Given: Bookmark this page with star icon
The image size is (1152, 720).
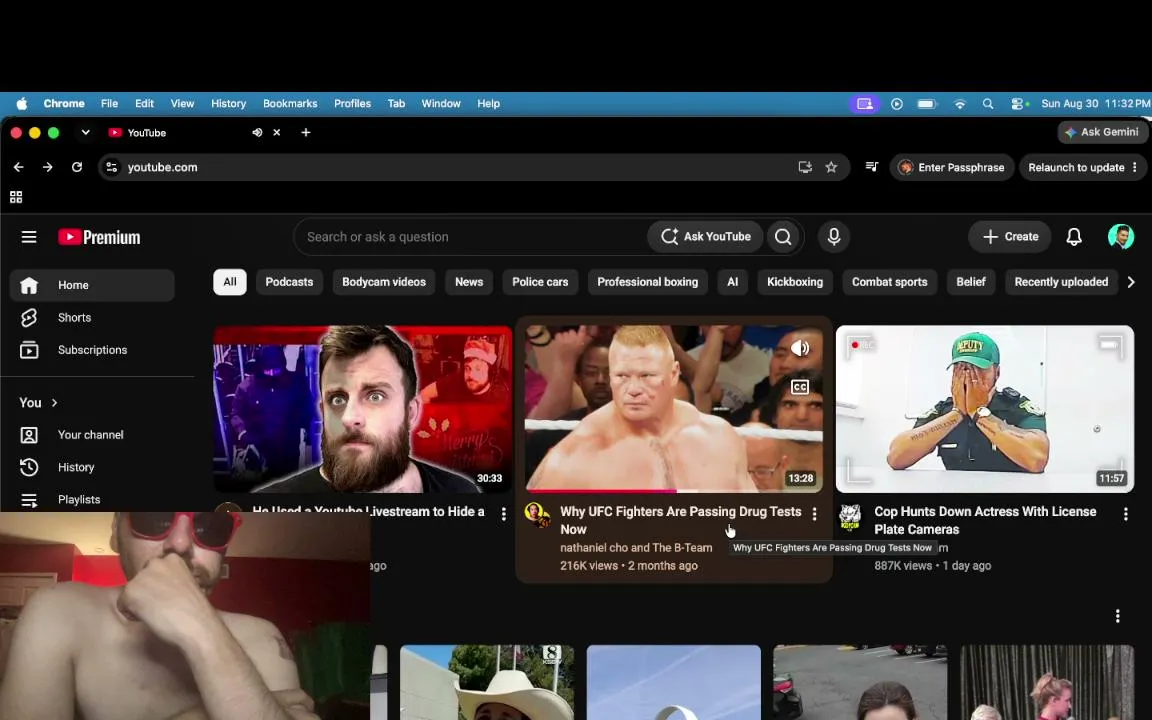Looking at the screenshot, I should click(831, 168).
